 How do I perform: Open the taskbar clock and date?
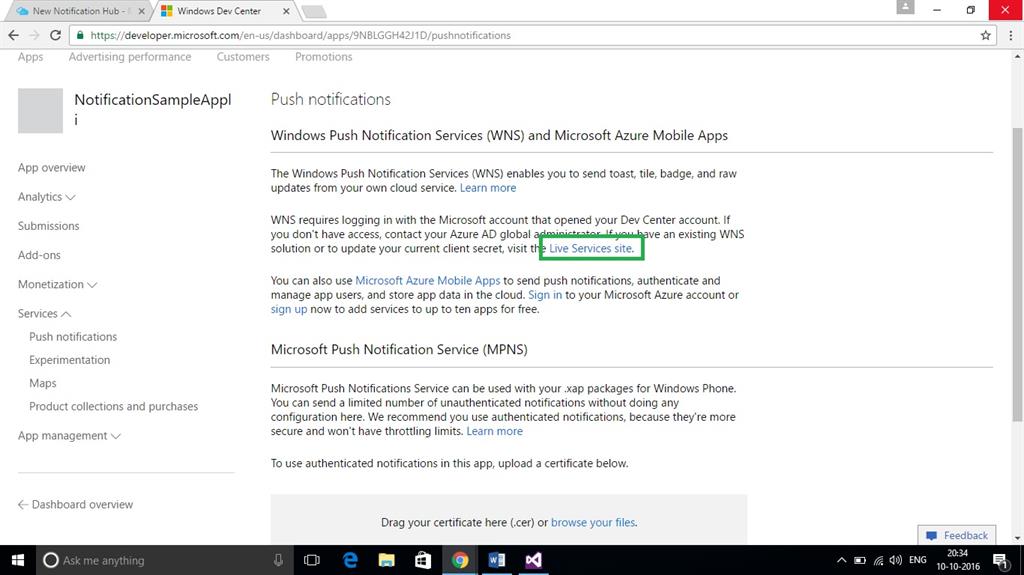click(958, 561)
